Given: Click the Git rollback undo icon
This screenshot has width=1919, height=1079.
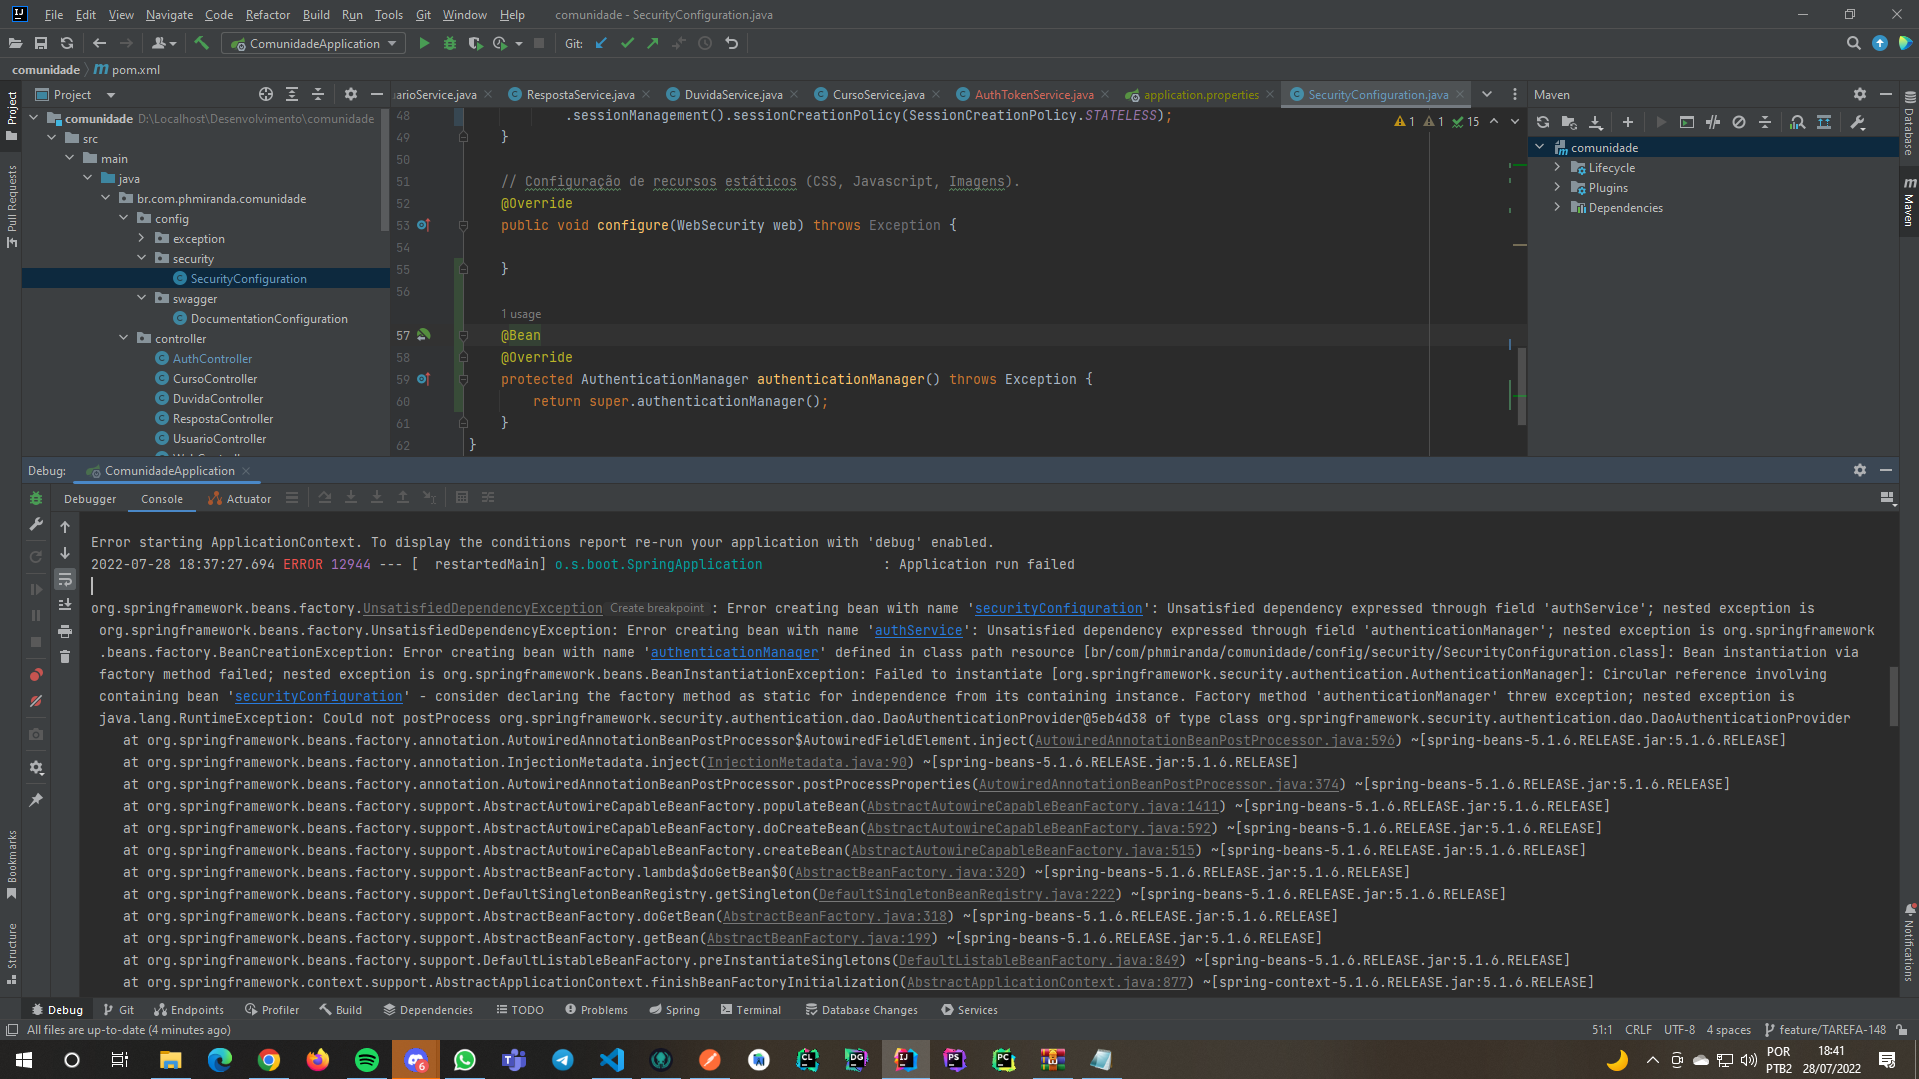Looking at the screenshot, I should (x=731, y=43).
